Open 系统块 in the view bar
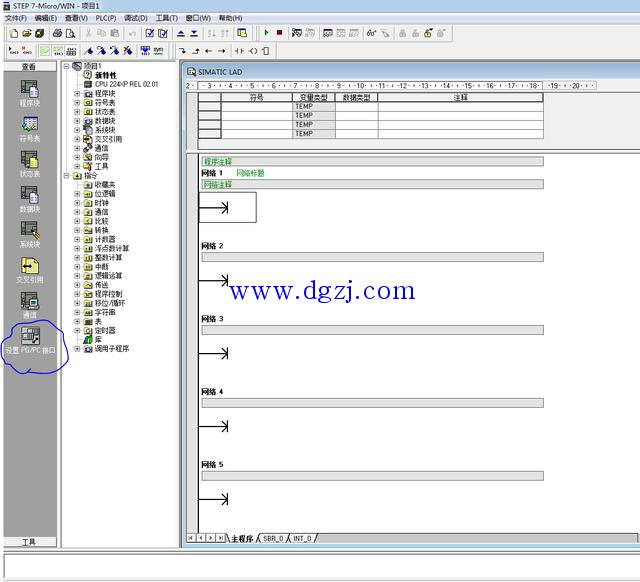 pyautogui.click(x=30, y=235)
